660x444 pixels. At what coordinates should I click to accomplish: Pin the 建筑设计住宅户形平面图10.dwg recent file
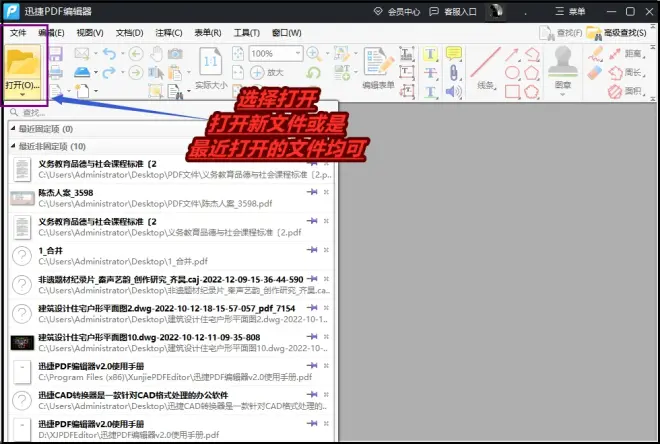coord(312,337)
